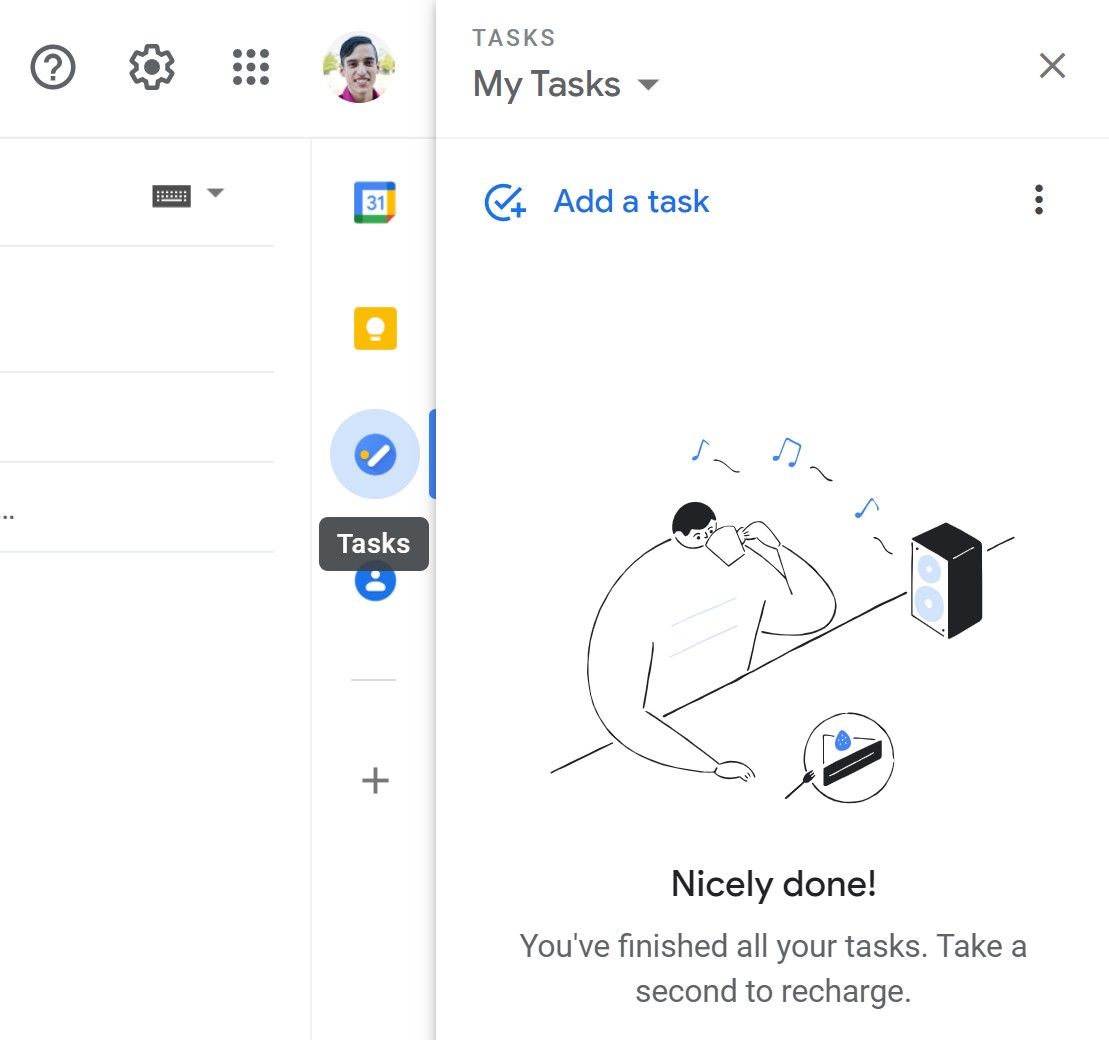Open Gmail help
This screenshot has width=1109, height=1040.
[53, 67]
